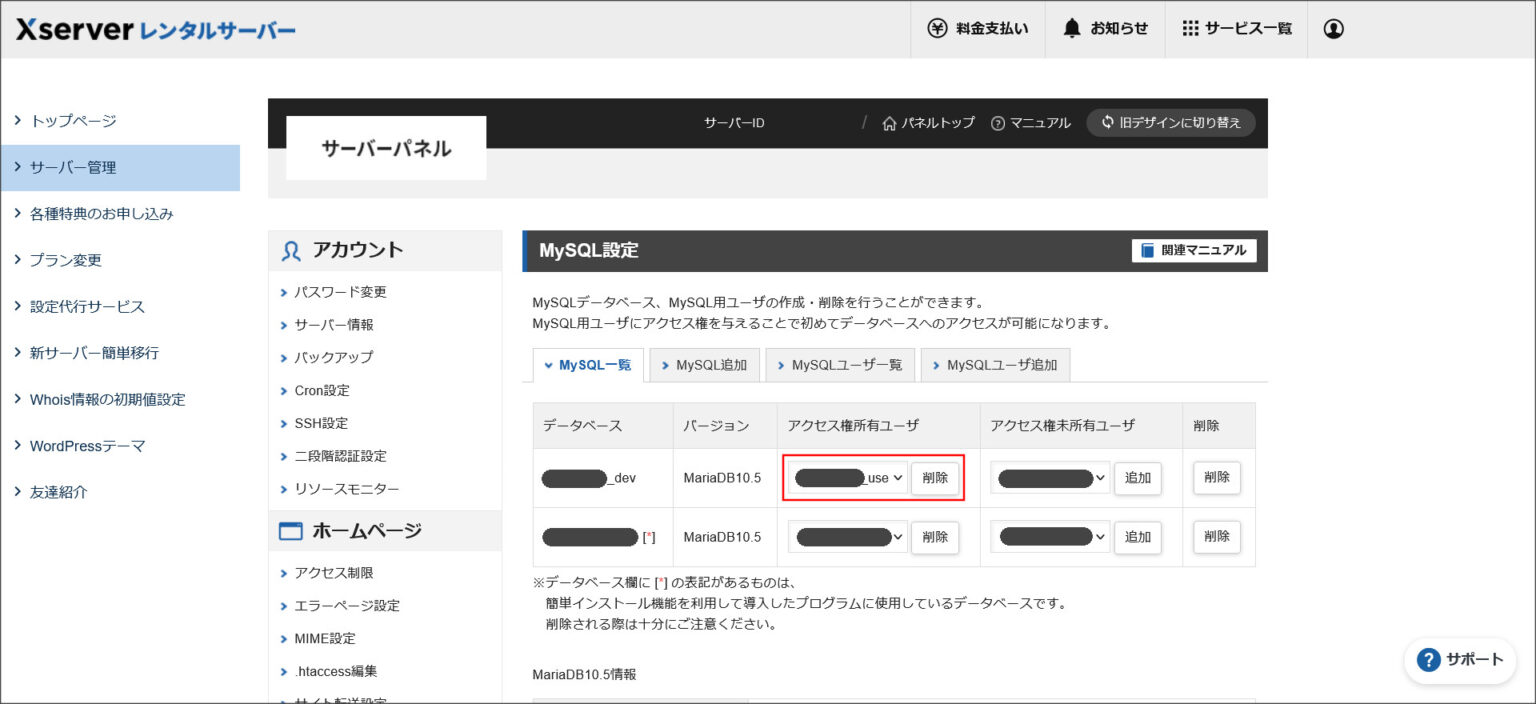Open the MySQLユーザ一覧 tab

[x=840, y=365]
